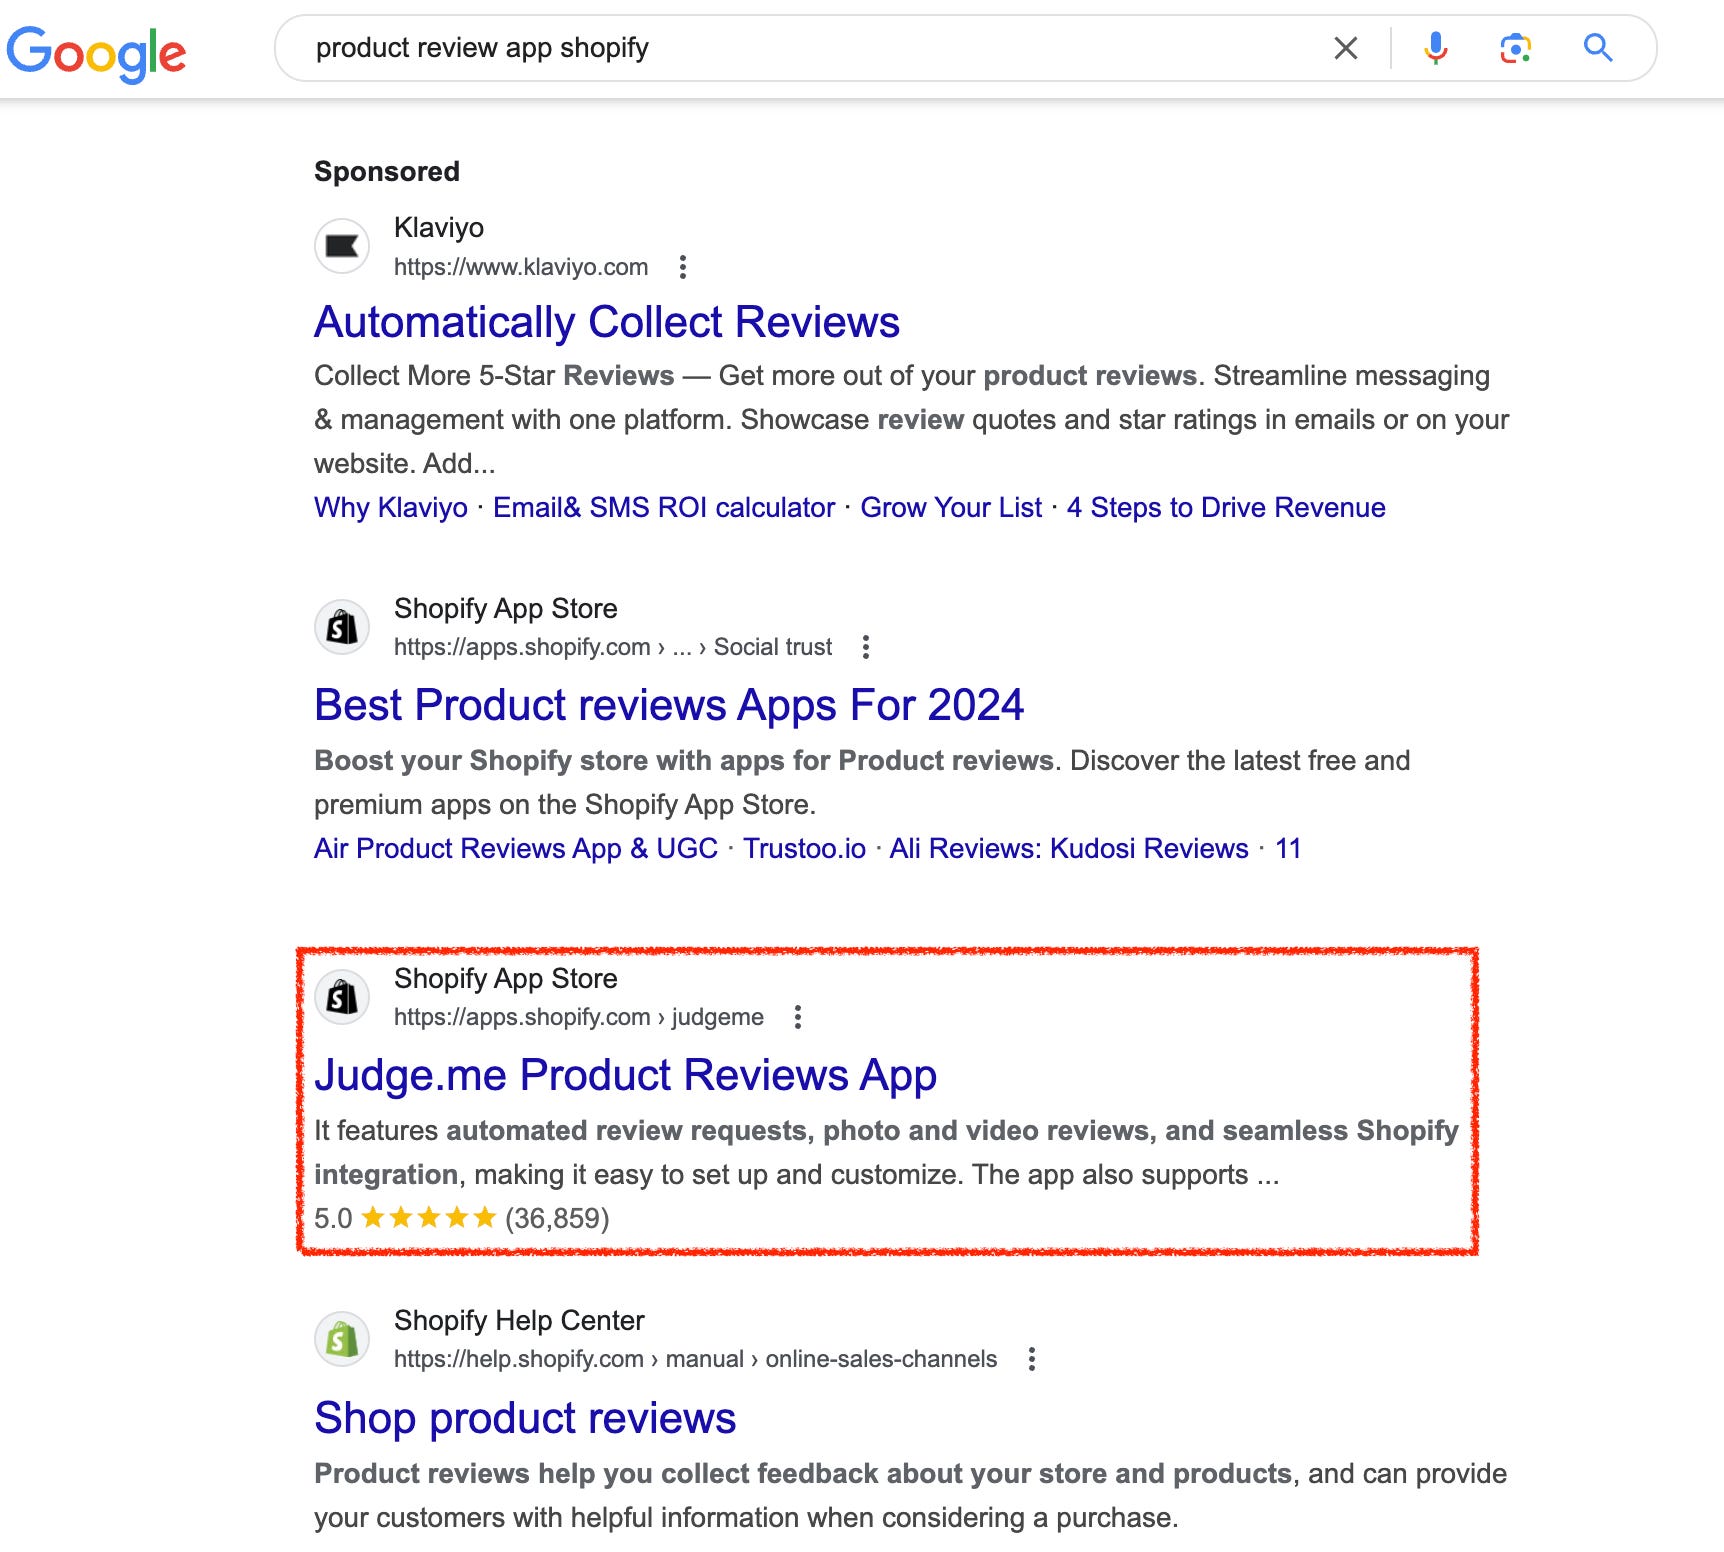The height and width of the screenshot is (1552, 1724).
Task: Click the apps.shopify.com › judgeme URL
Action: [579, 1017]
